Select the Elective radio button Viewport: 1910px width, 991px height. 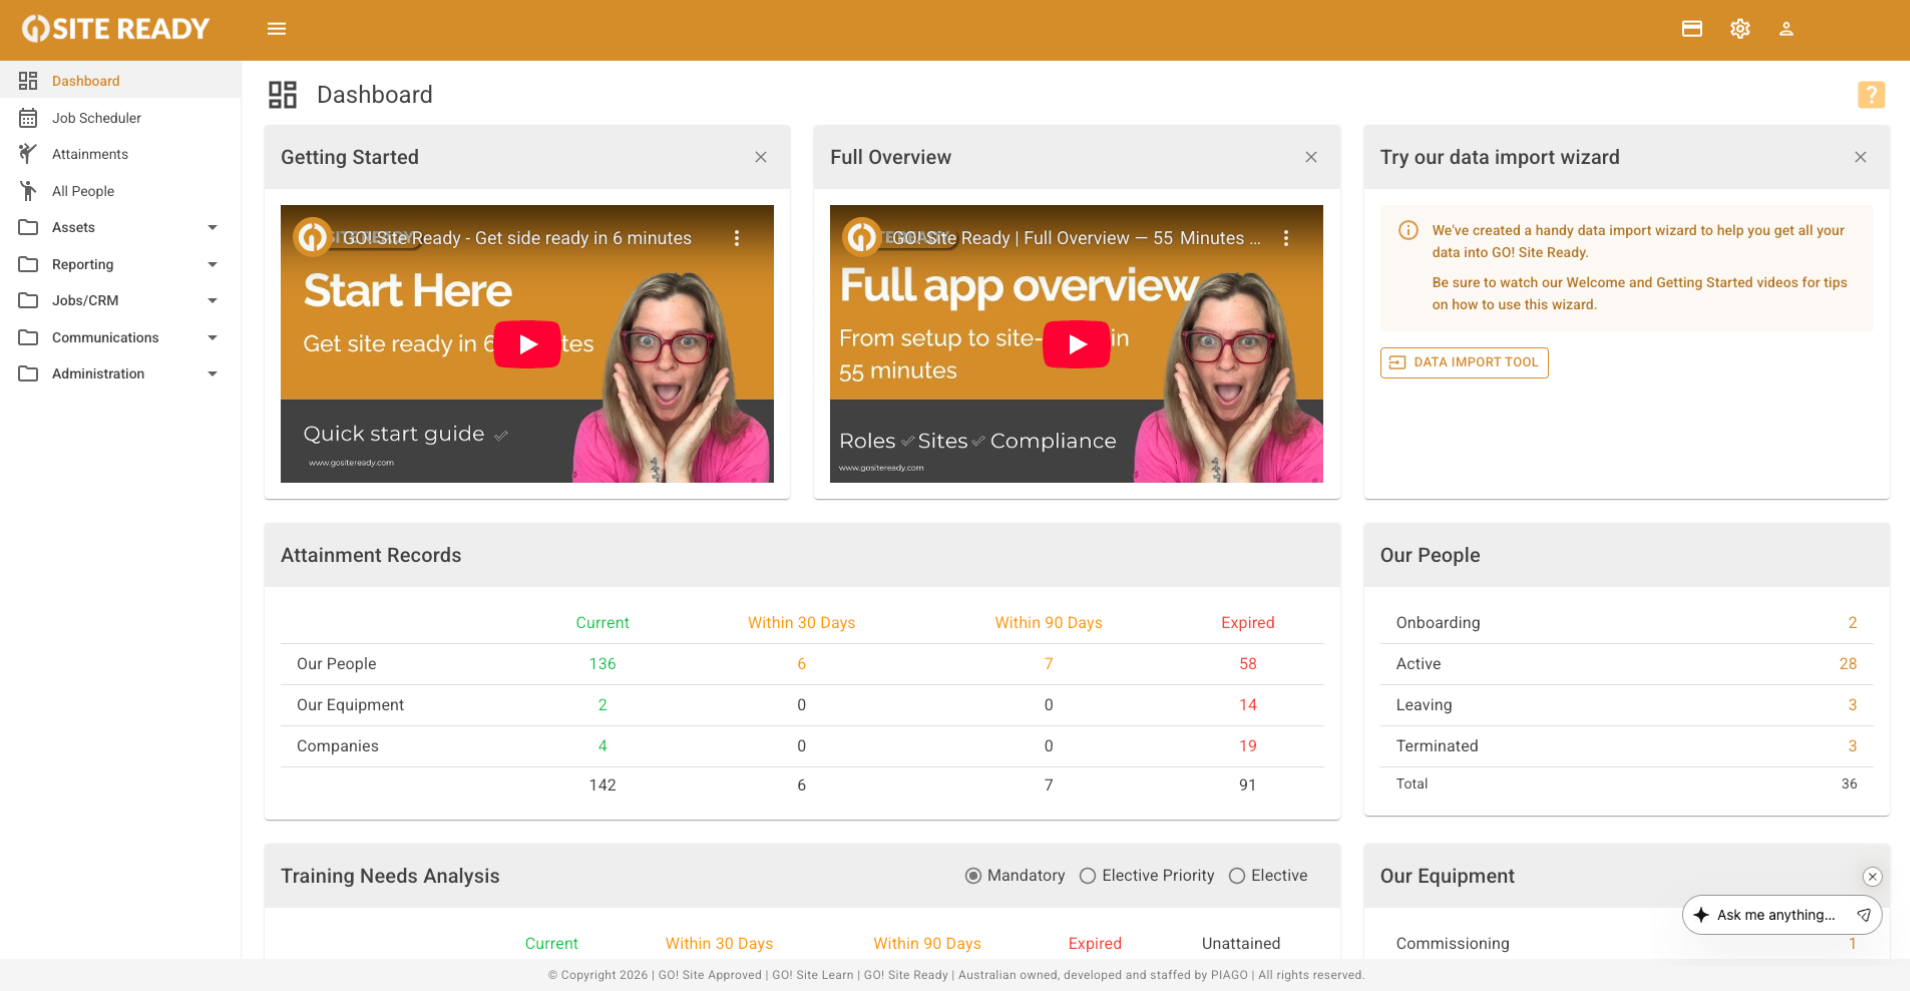tap(1239, 875)
